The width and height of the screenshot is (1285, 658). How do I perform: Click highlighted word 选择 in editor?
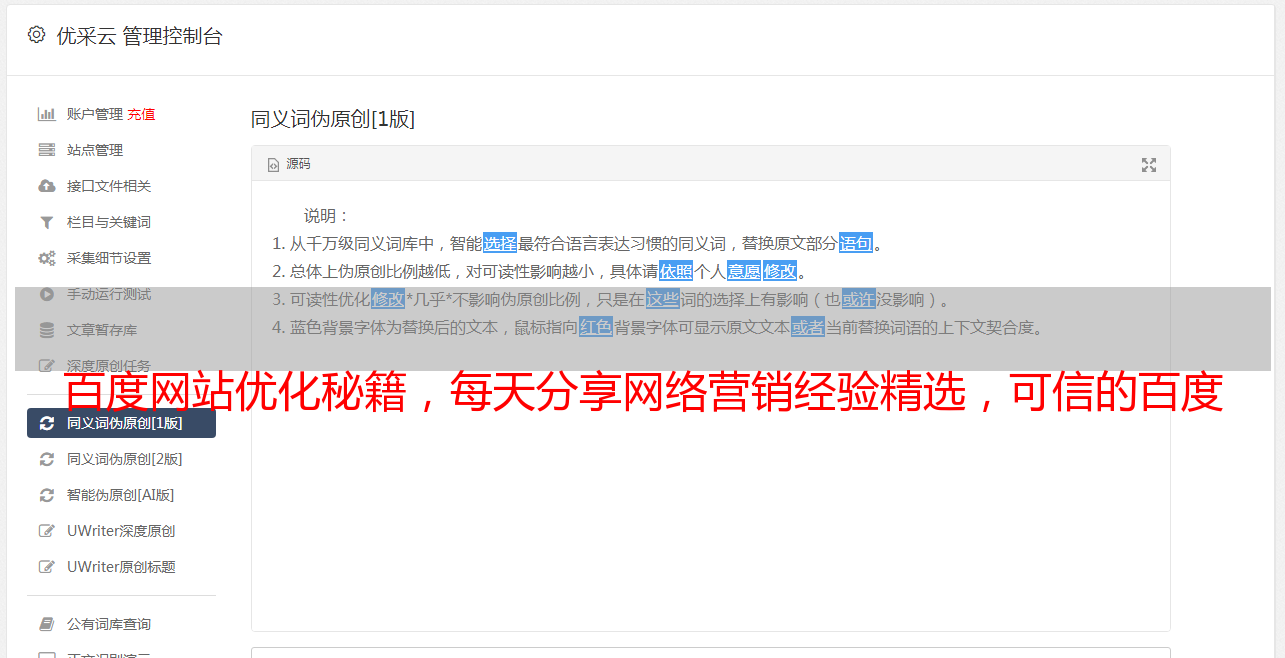pos(500,243)
